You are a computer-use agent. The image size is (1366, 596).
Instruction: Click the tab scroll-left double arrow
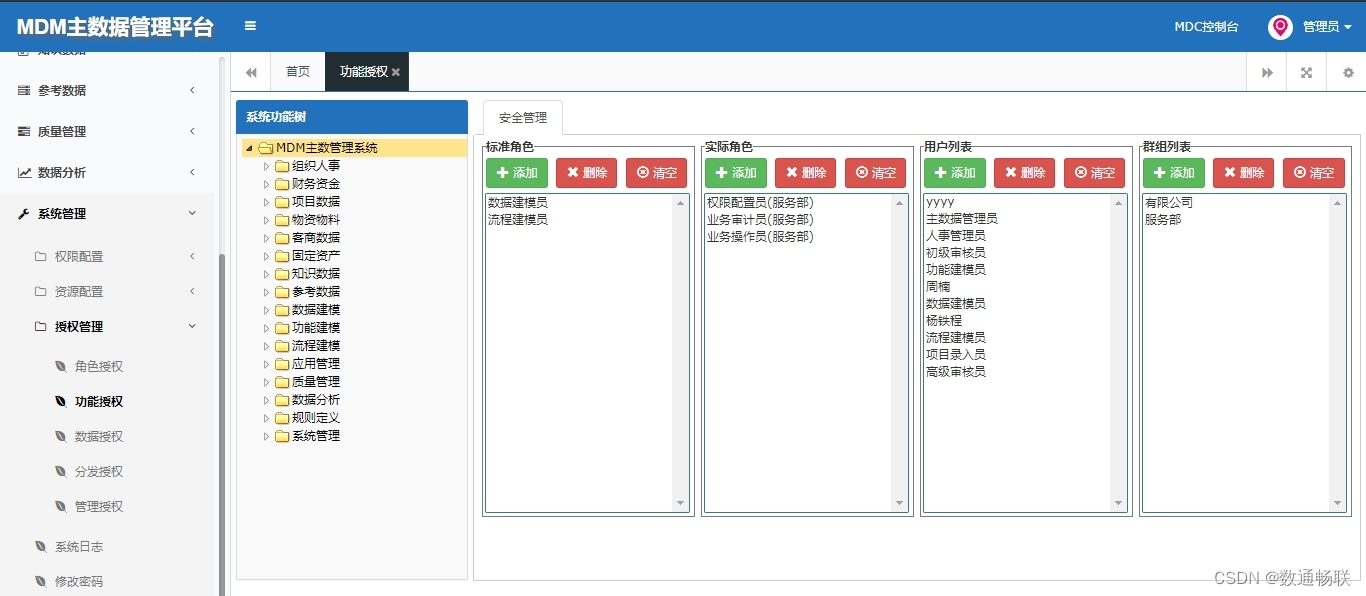[251, 72]
